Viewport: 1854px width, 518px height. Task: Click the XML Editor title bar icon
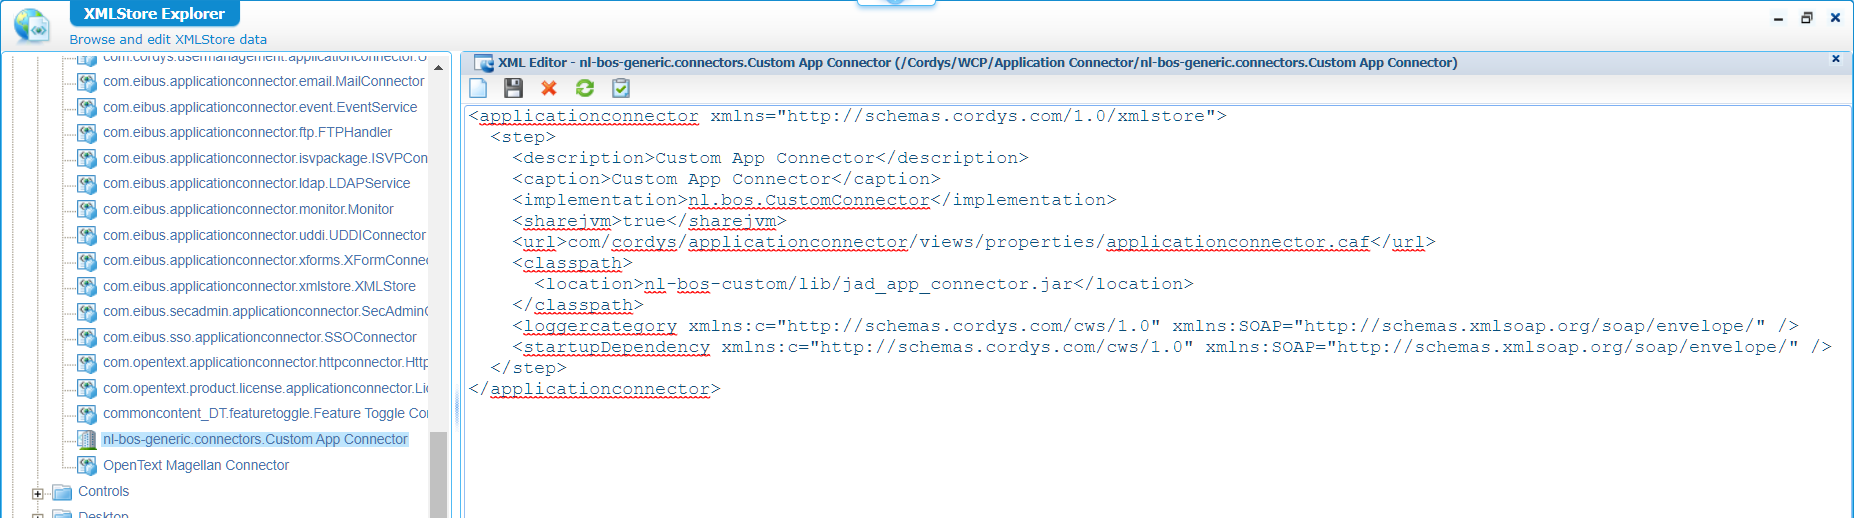[x=484, y=63]
